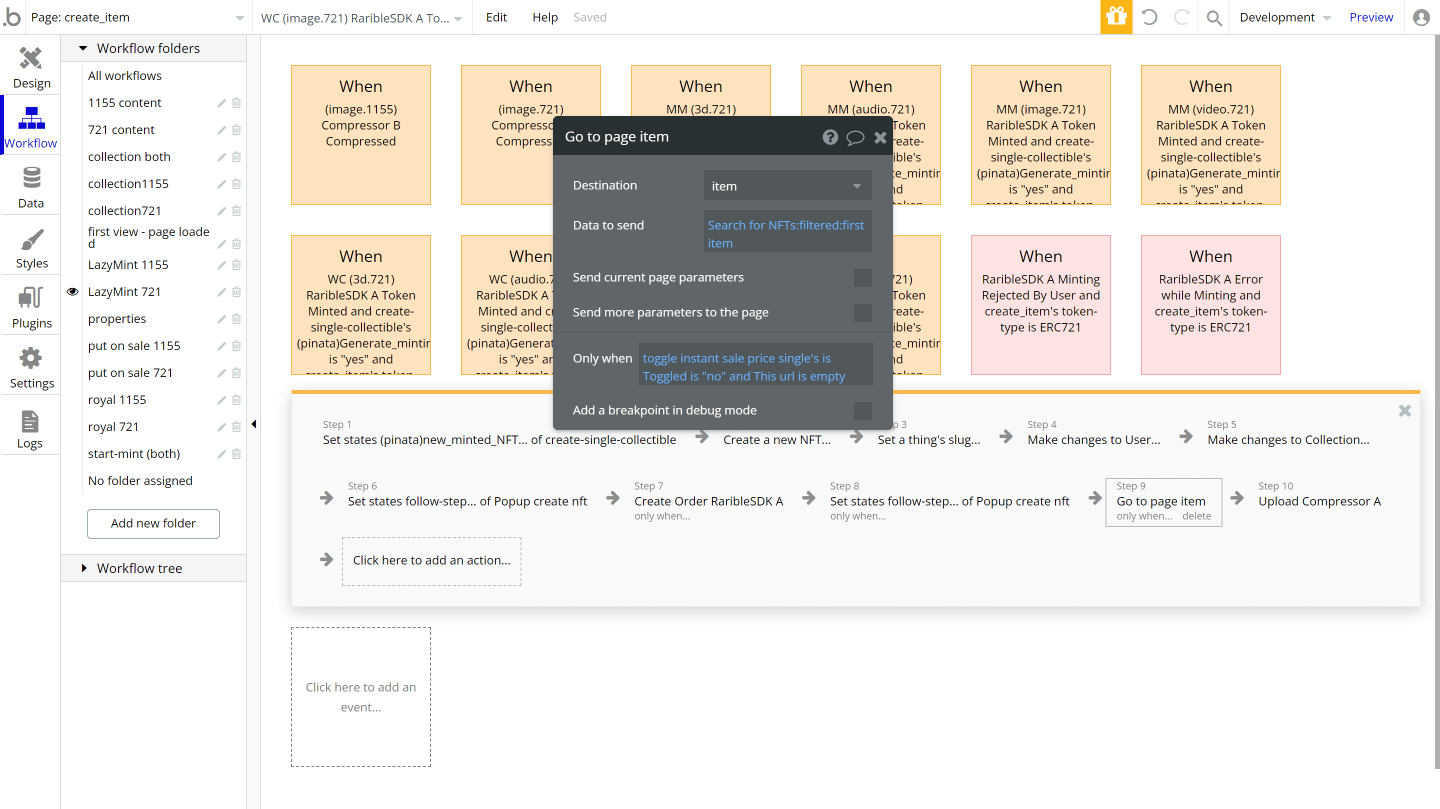The image size is (1440, 809).
Task: Collapse the Workflow folders section
Action: pyautogui.click(x=83, y=47)
